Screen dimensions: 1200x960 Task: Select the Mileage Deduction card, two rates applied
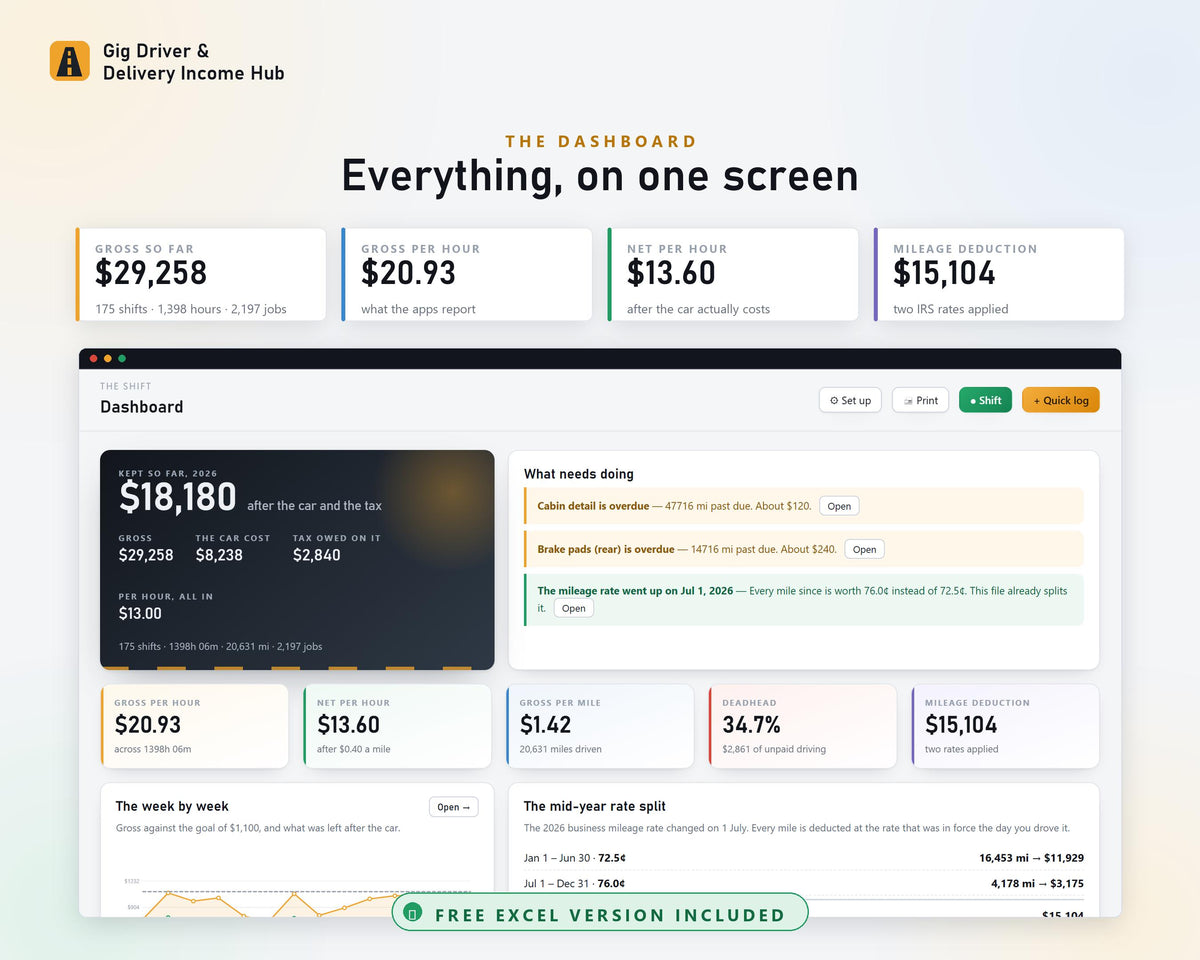pyautogui.click(x=1005, y=726)
